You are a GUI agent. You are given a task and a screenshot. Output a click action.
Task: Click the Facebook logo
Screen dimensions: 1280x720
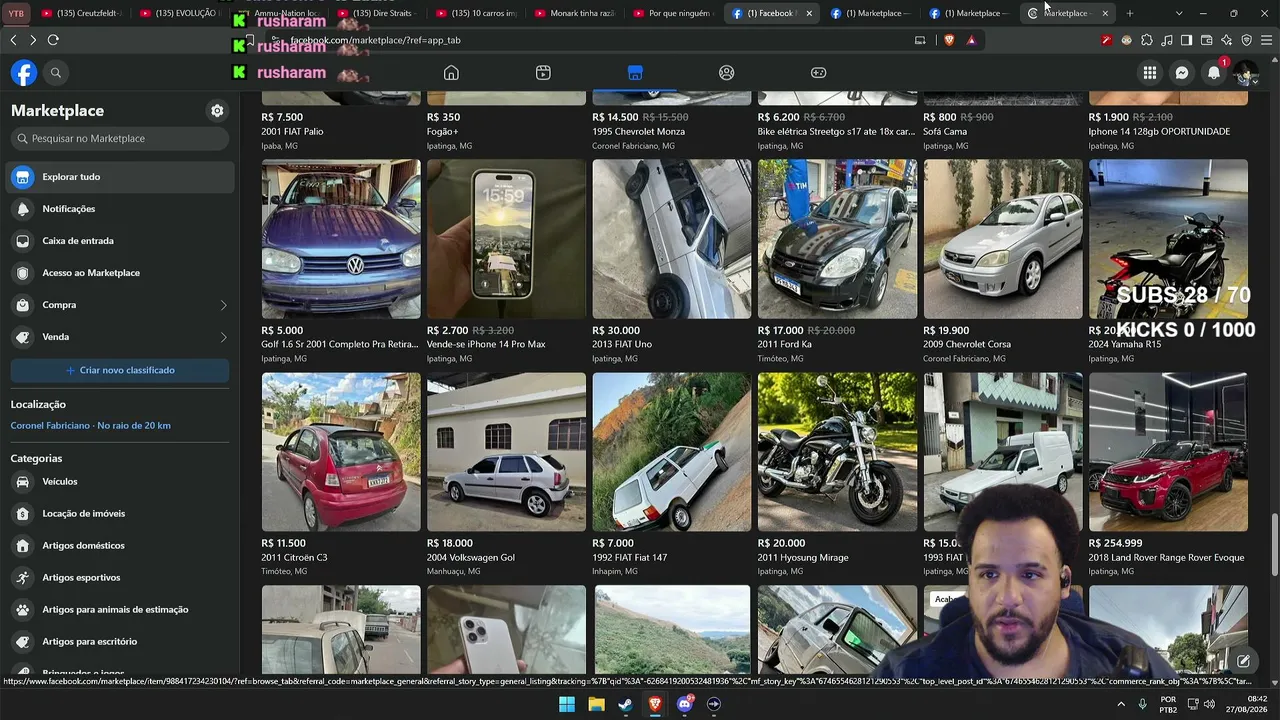(24, 73)
